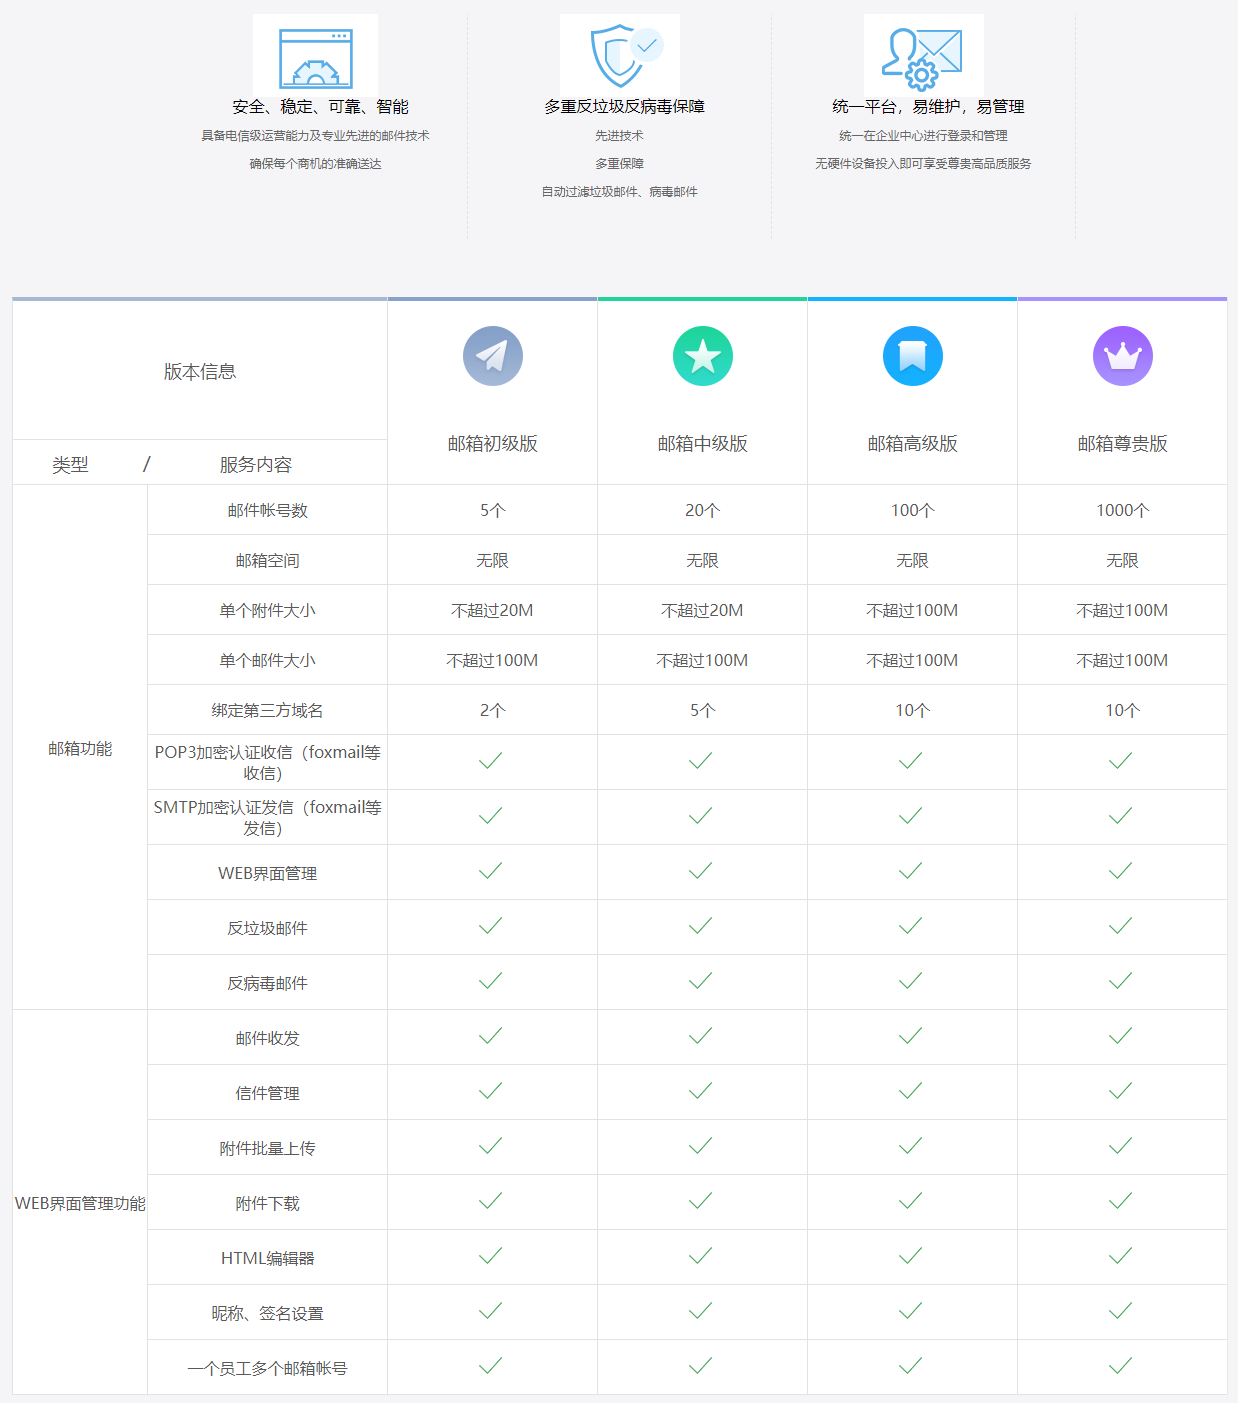The height and width of the screenshot is (1403, 1238).
Task: Click 单个附件大小 value under 邮箱尊贵版
Action: click(1123, 611)
